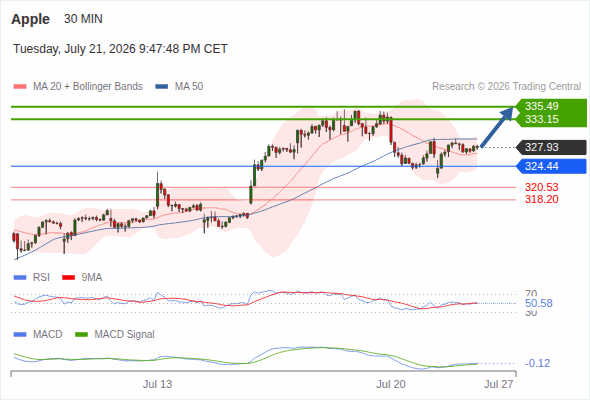
Task: Click the RSI blue legend swatch
Action: (x=20, y=278)
